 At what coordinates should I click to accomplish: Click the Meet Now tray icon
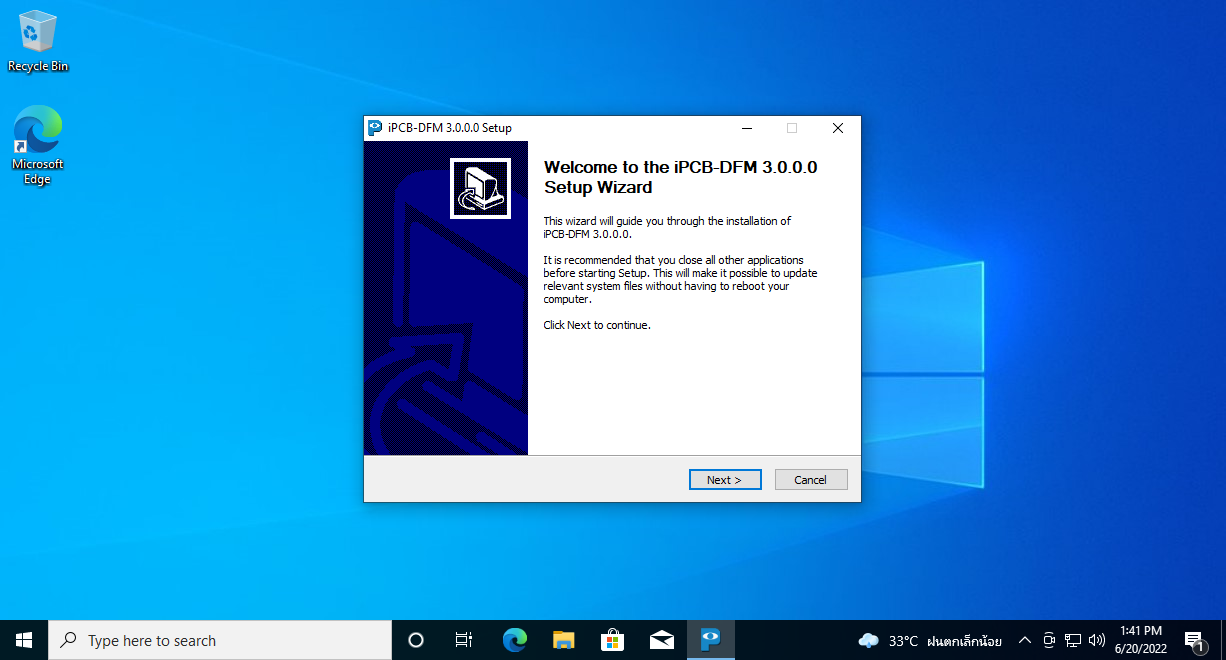[1049, 640]
